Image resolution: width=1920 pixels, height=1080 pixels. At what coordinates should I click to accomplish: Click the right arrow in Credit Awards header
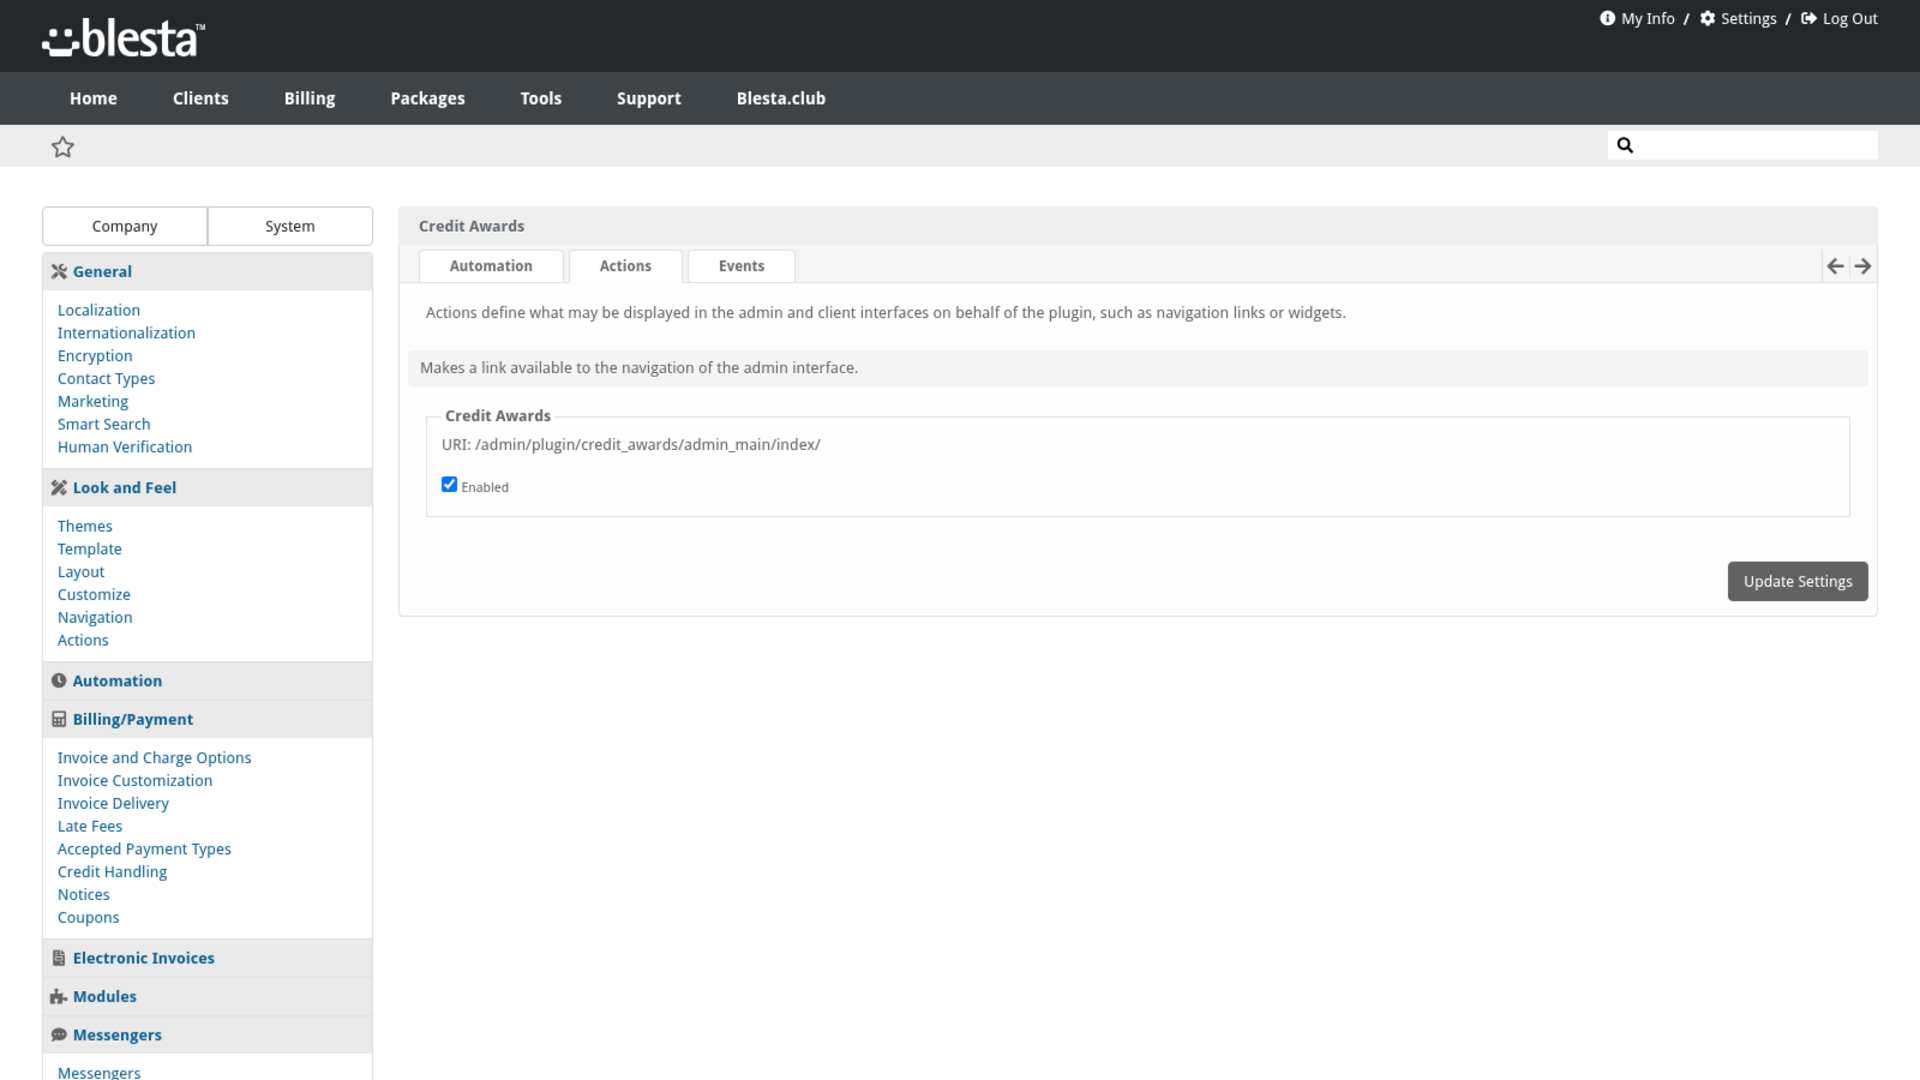(1862, 266)
